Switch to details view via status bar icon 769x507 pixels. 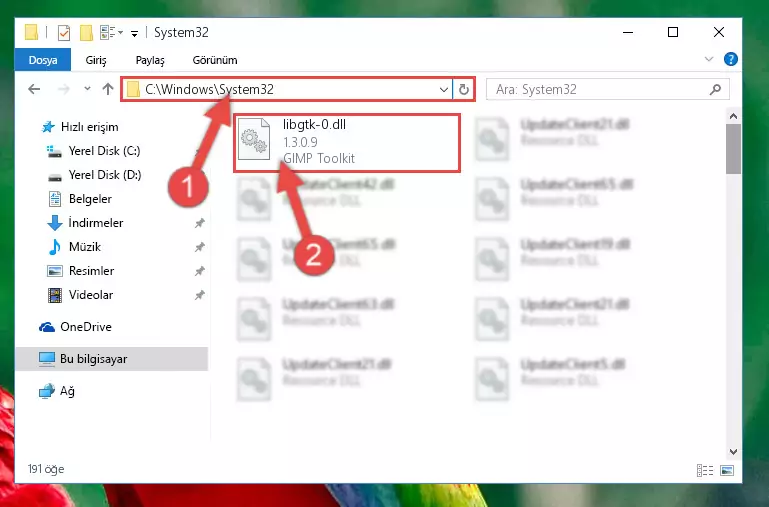(x=705, y=471)
